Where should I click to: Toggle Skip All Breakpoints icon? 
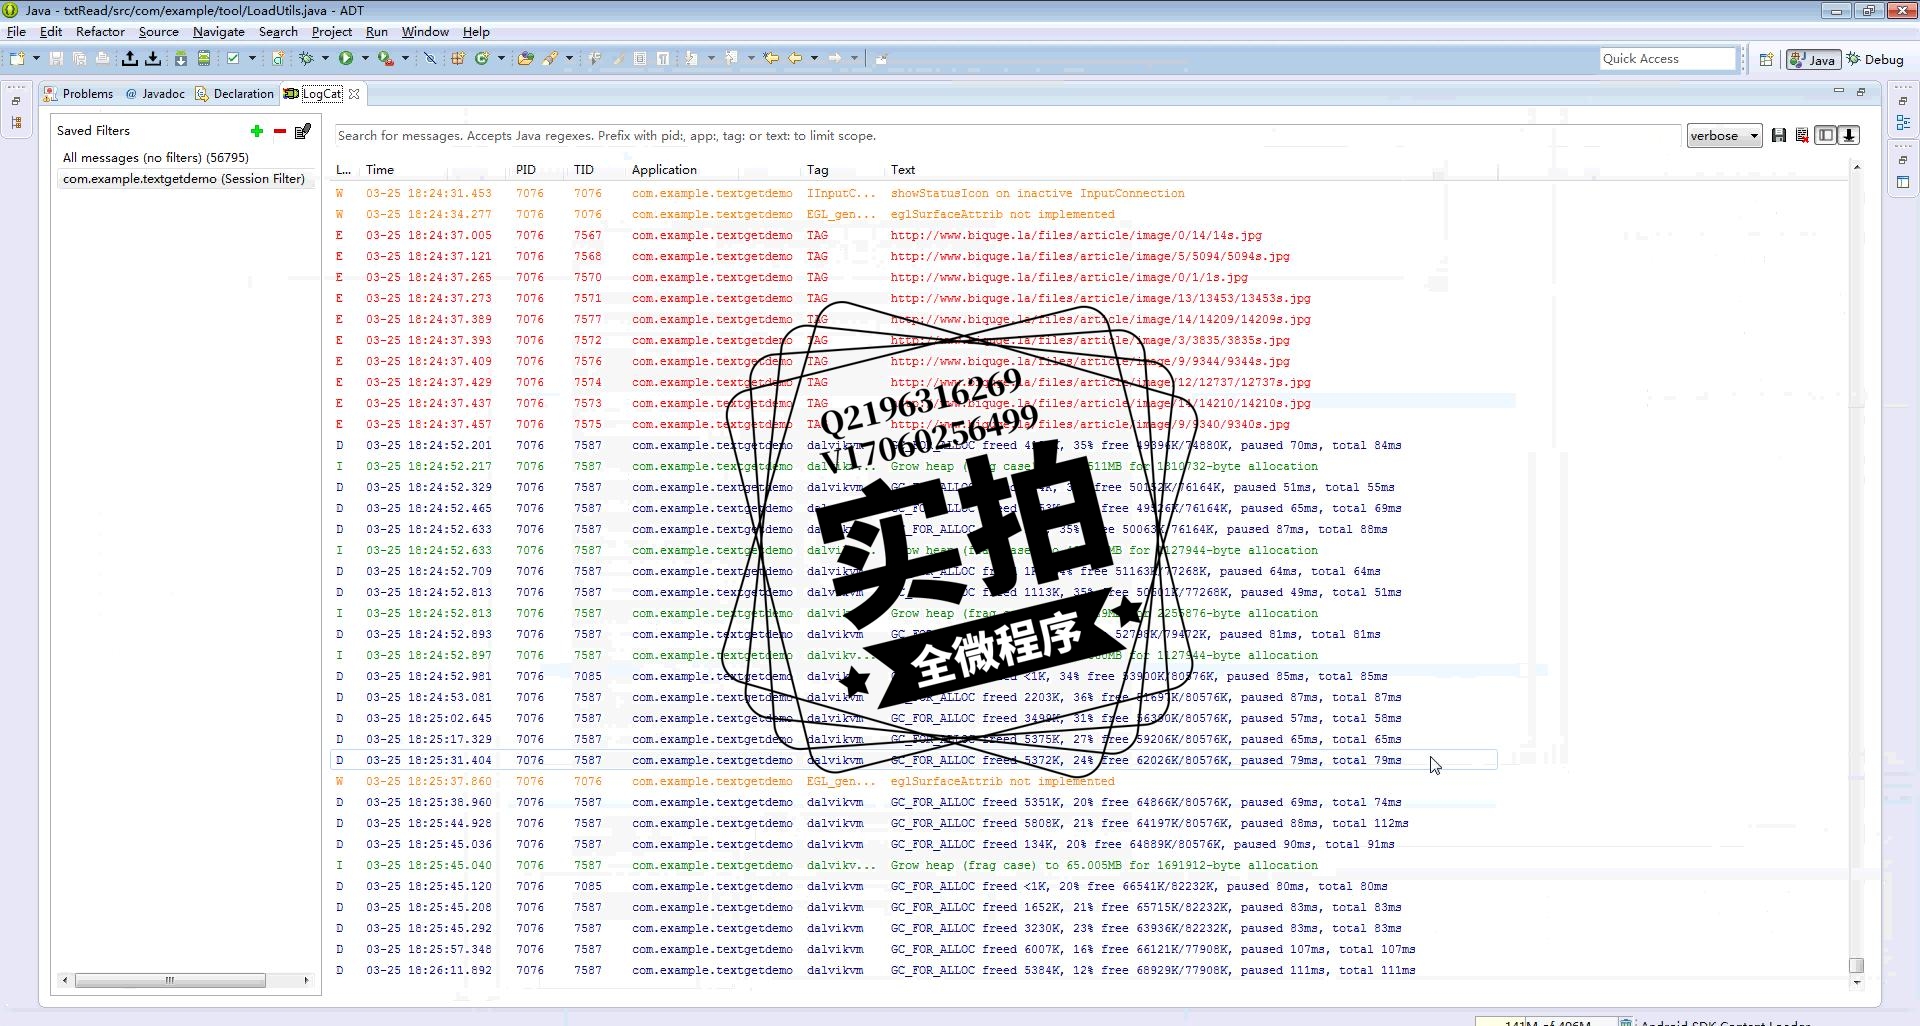(x=430, y=59)
